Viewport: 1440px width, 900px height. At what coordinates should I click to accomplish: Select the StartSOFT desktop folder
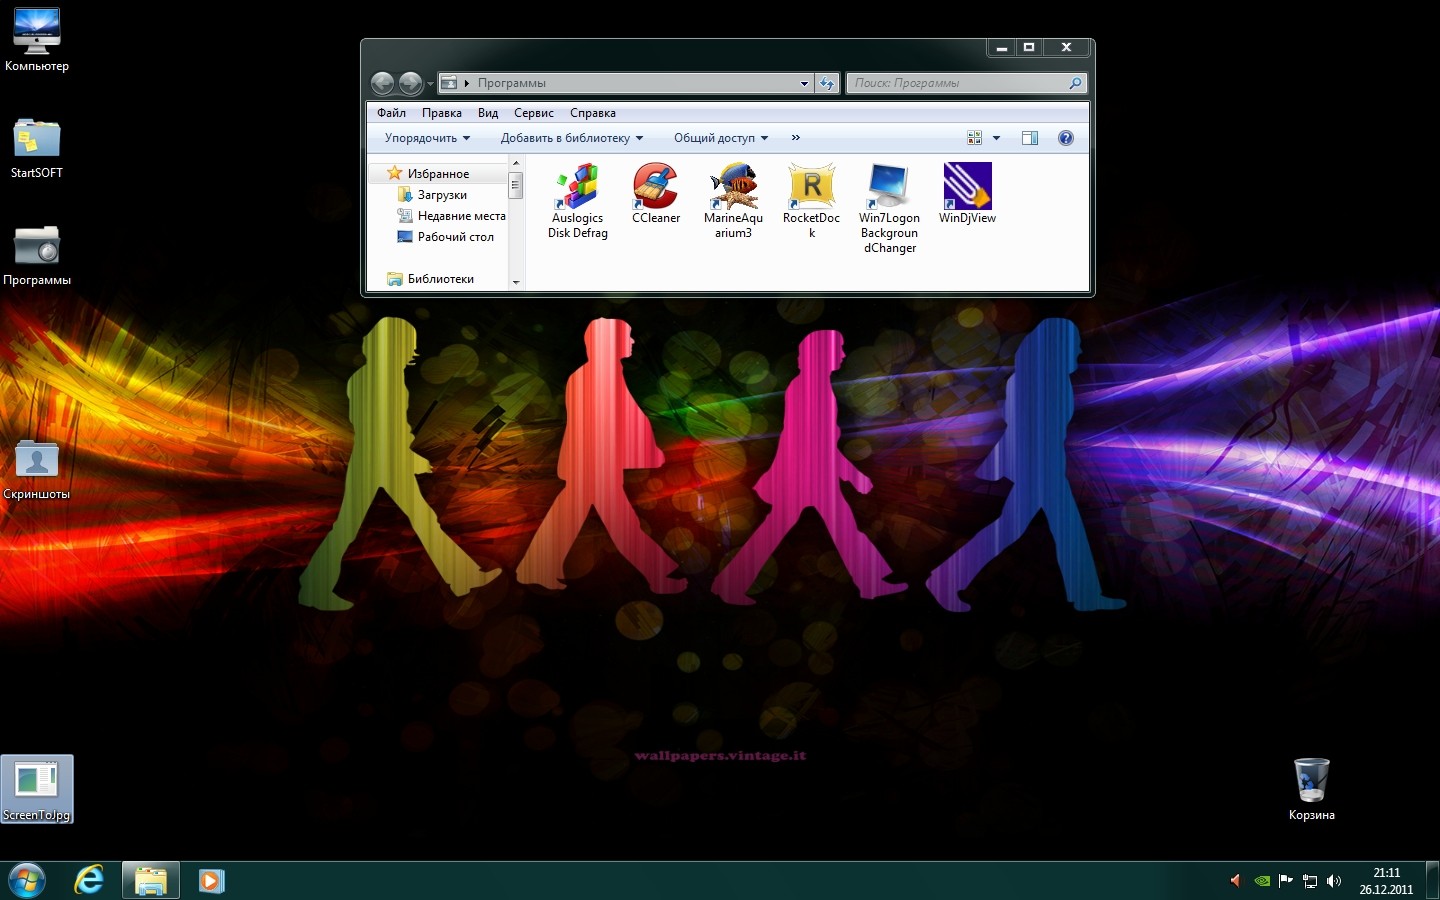click(37, 148)
